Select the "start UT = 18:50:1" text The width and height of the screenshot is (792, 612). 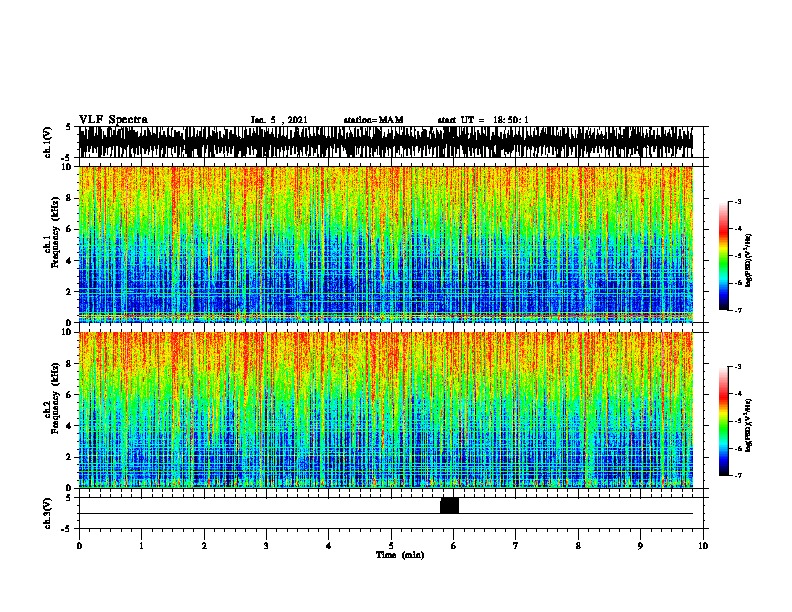point(483,120)
